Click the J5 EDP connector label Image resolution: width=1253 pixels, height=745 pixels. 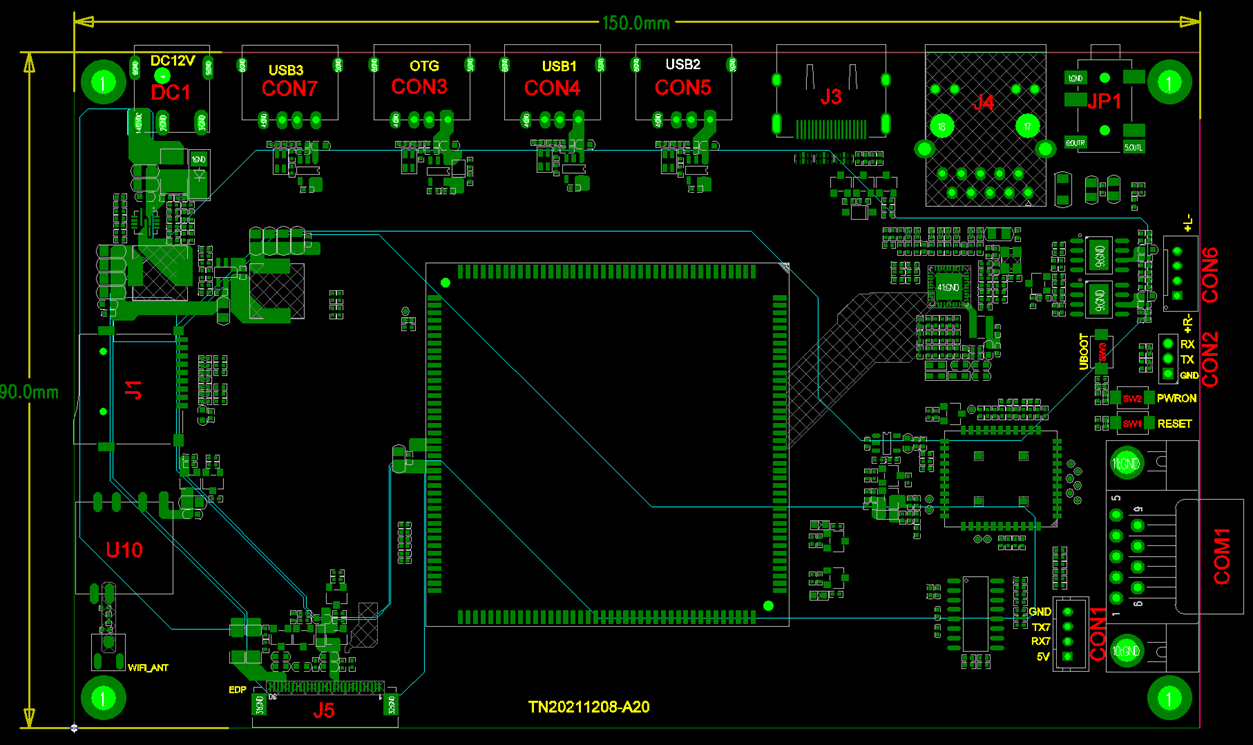tap(324, 711)
